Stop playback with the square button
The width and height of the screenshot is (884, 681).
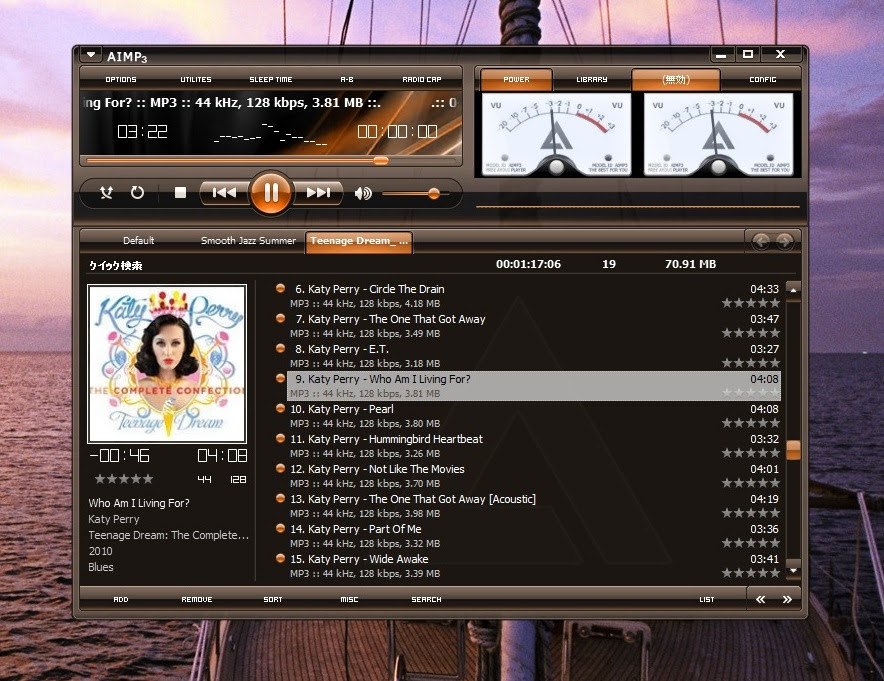(180, 193)
